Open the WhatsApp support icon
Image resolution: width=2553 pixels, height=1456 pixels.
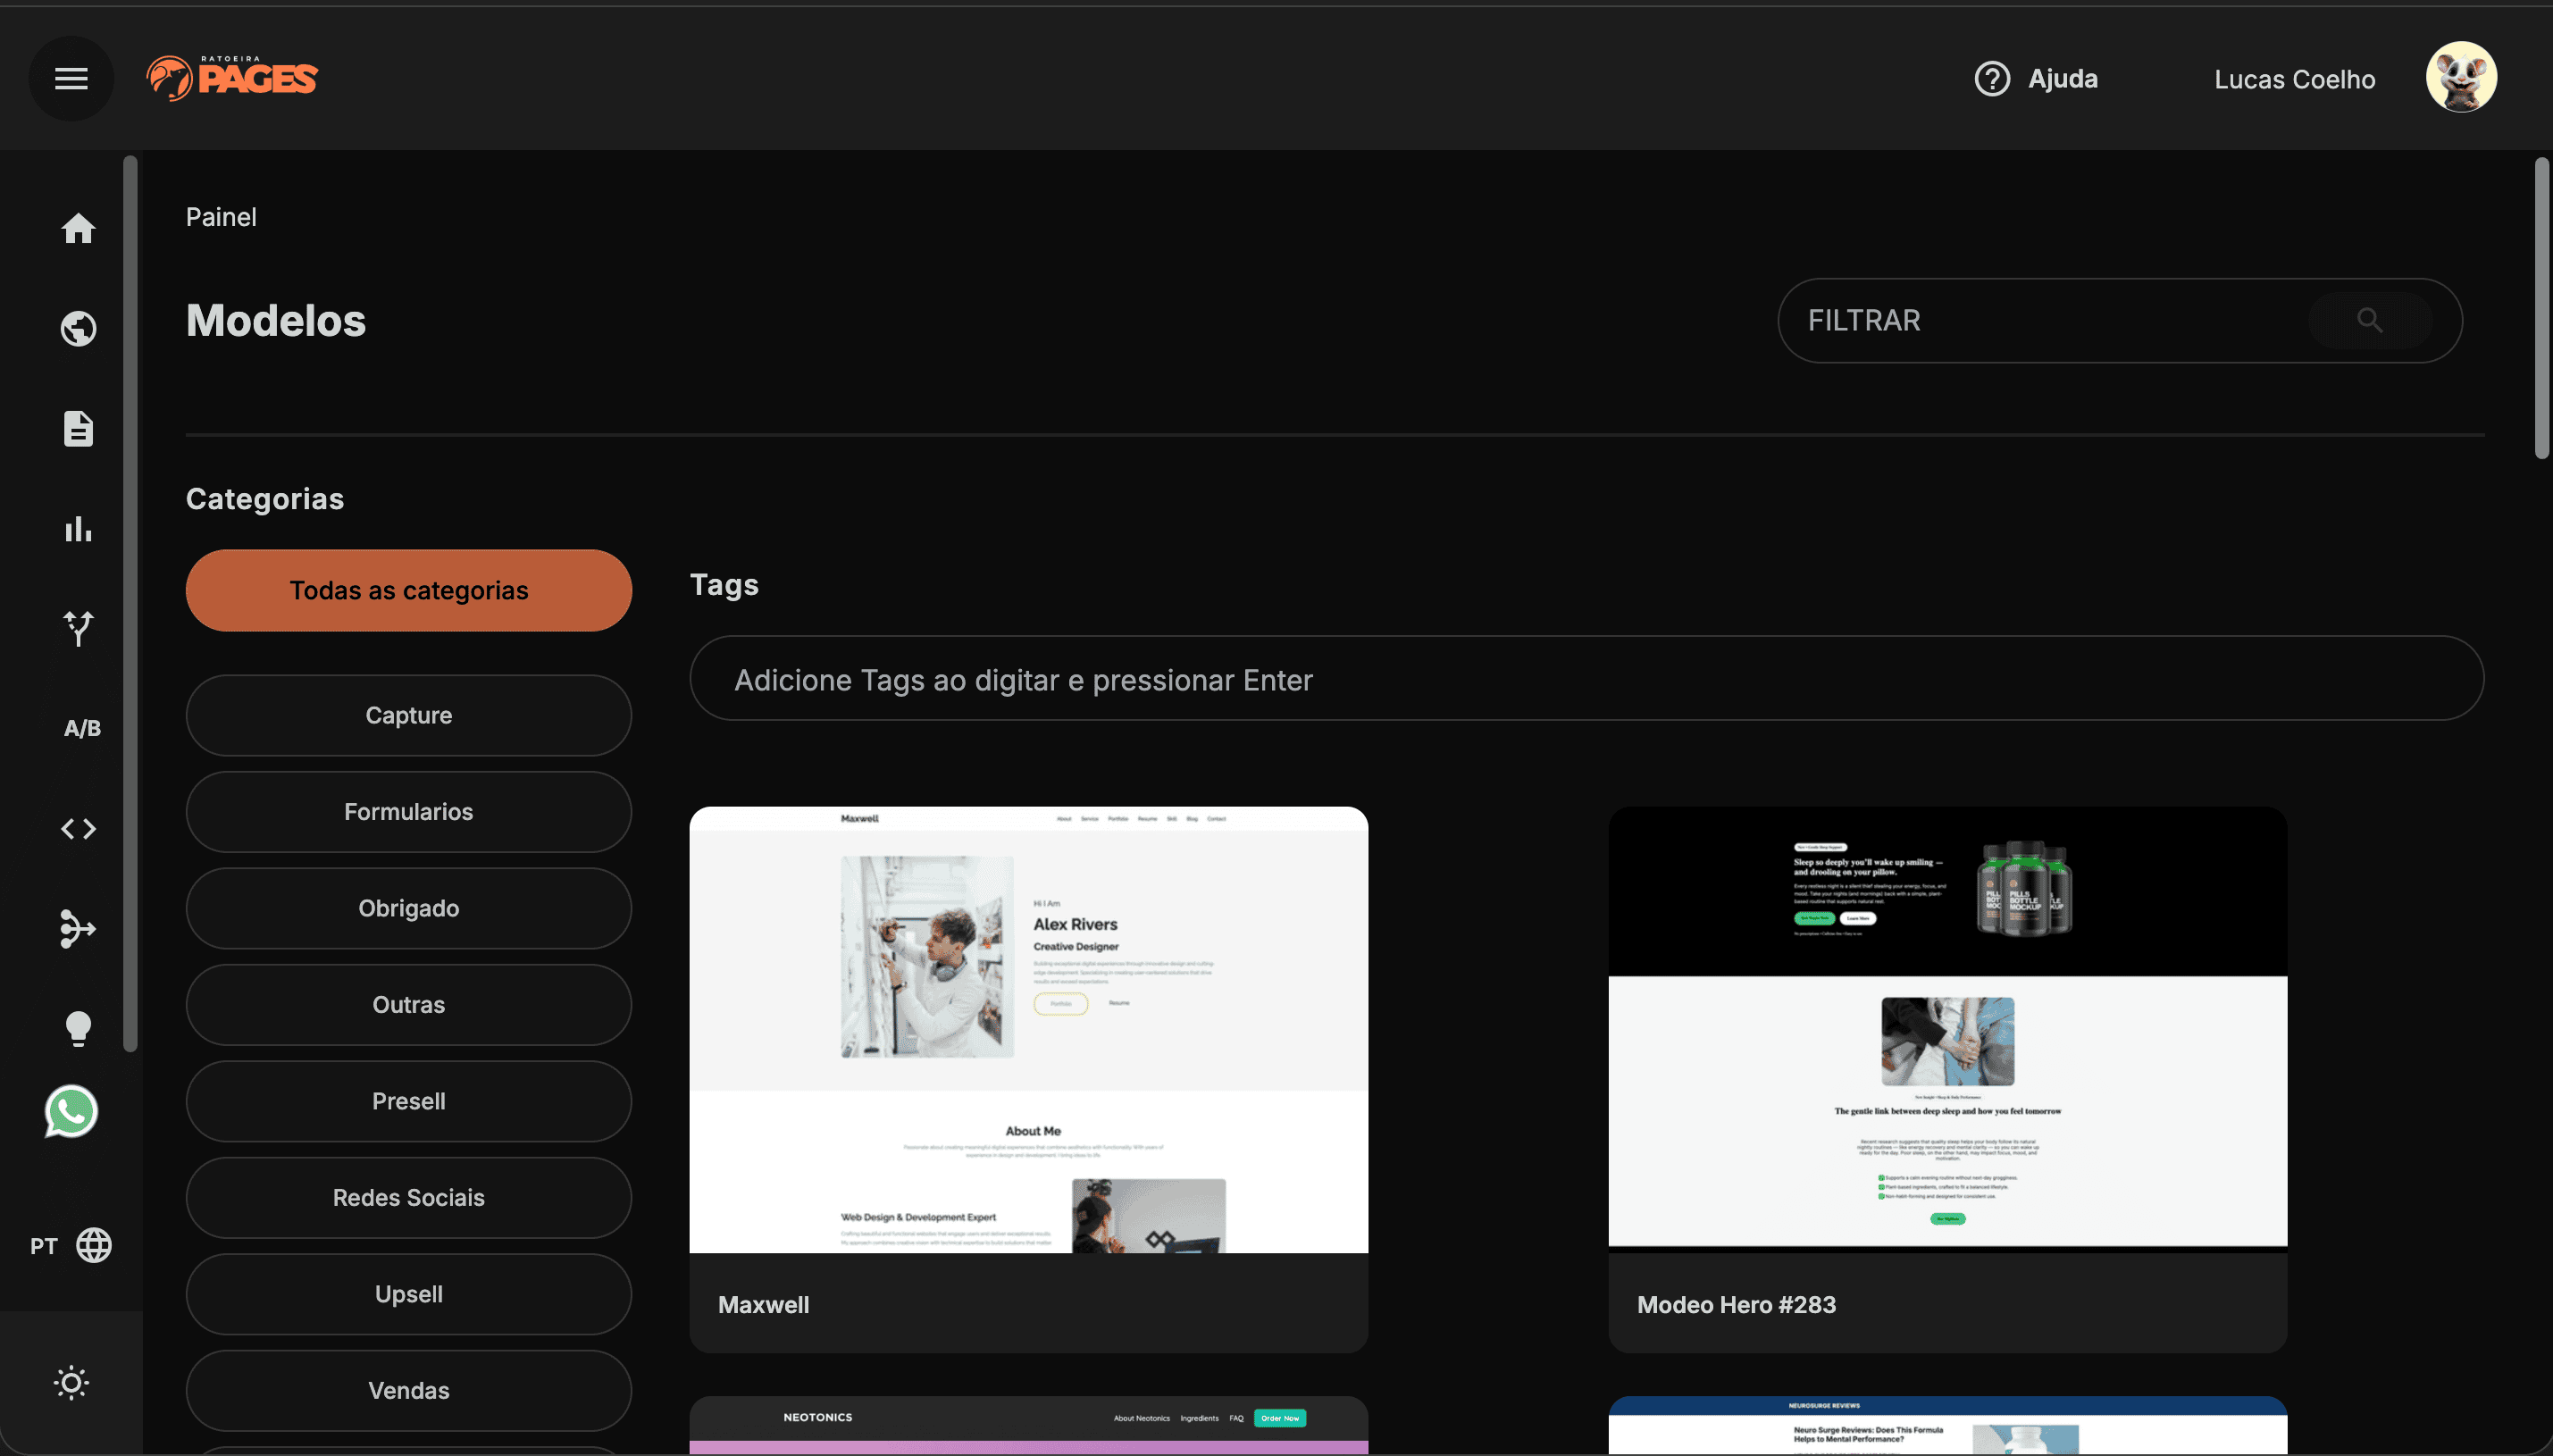(71, 1111)
